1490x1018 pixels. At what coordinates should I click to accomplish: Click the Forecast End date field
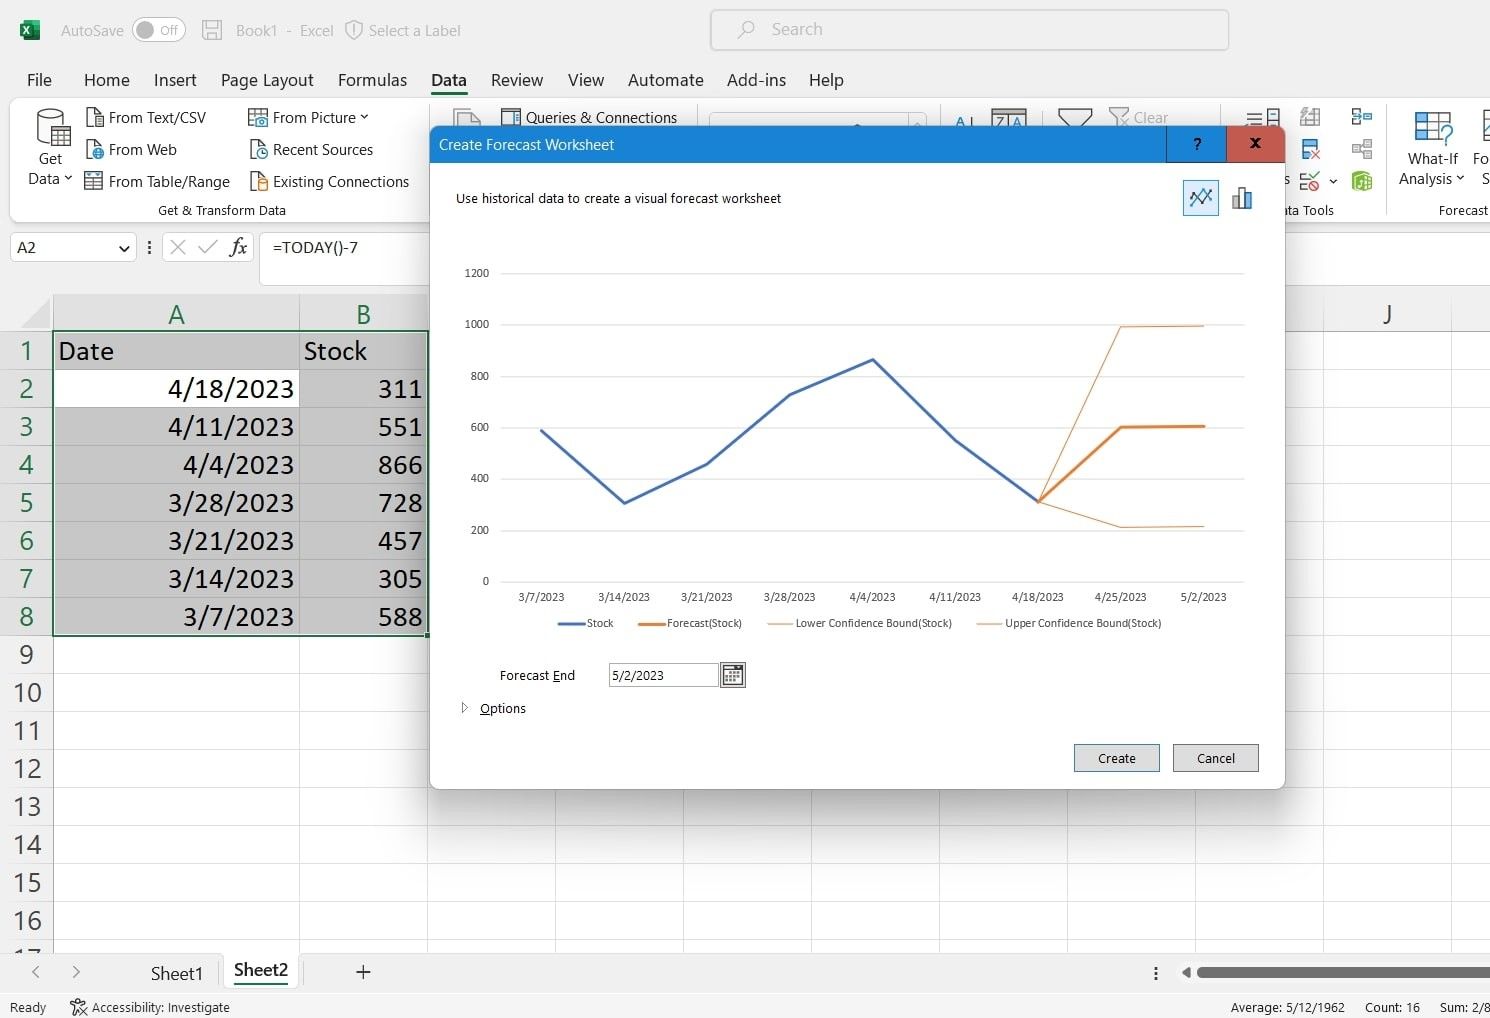click(663, 675)
